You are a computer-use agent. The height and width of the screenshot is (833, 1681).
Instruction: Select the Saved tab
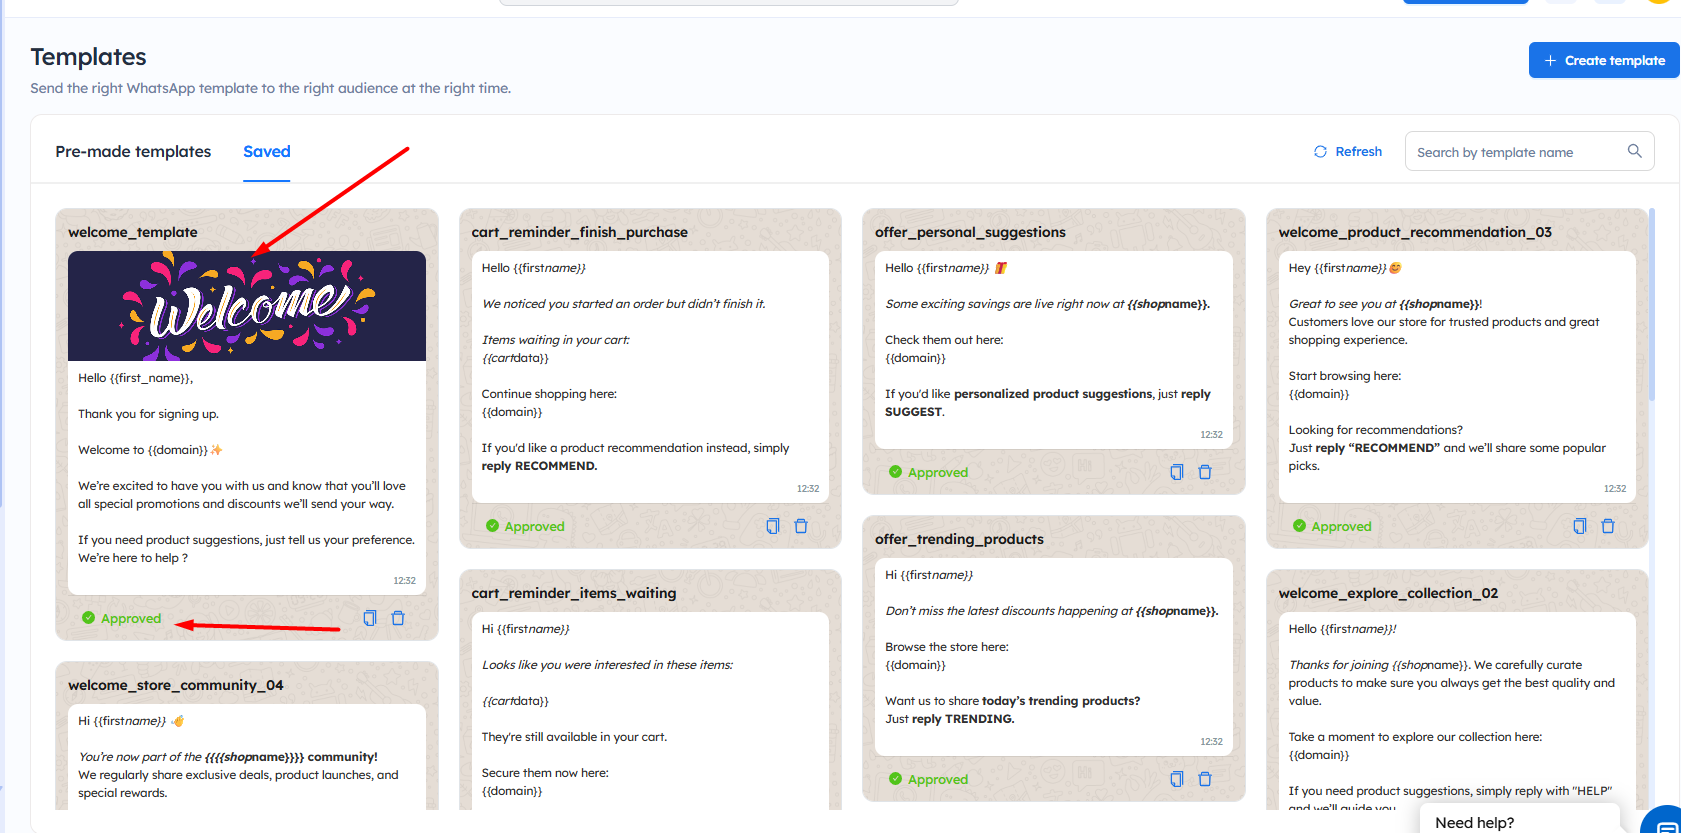266,152
